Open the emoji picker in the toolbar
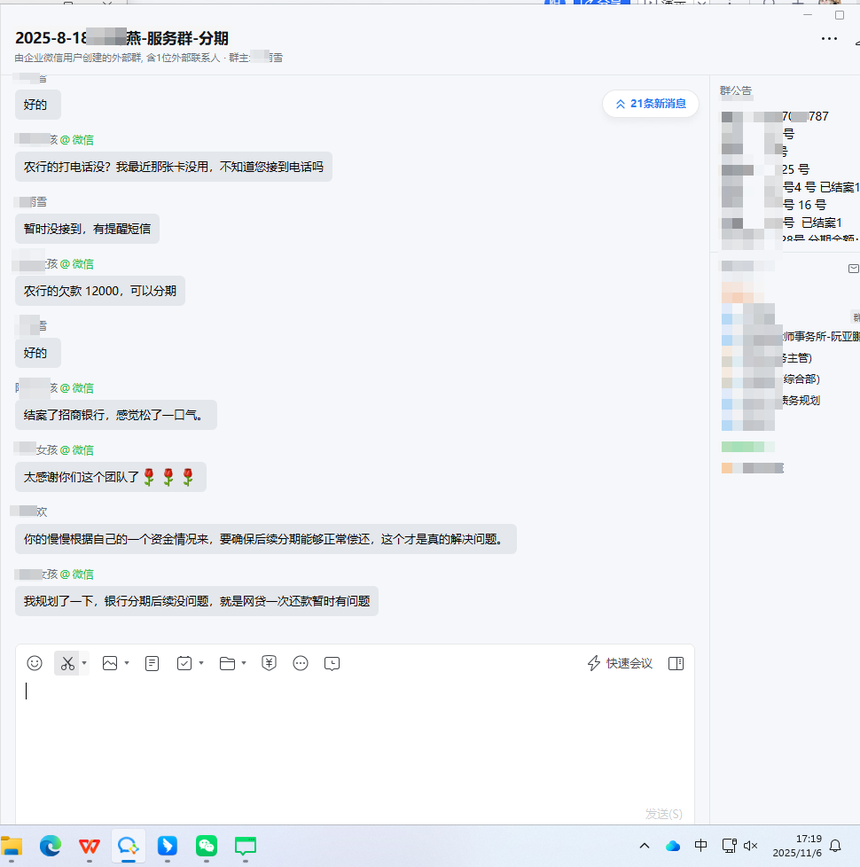Screen dimensions: 860x867 point(34,663)
